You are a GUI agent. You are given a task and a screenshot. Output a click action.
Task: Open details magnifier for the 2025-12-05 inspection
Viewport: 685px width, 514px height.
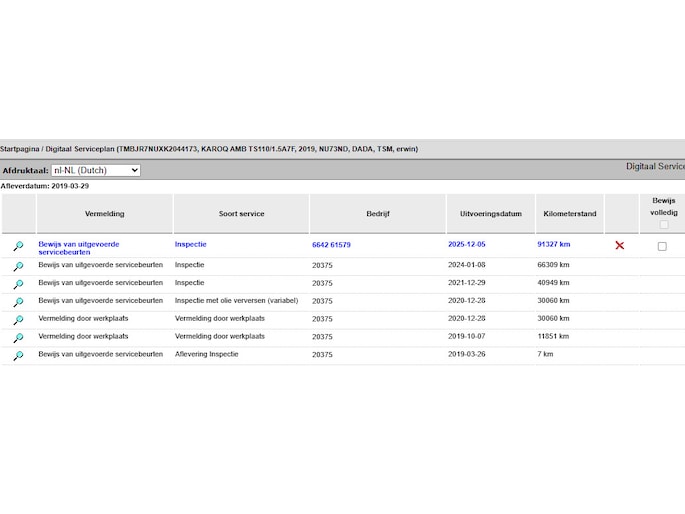click(x=18, y=246)
